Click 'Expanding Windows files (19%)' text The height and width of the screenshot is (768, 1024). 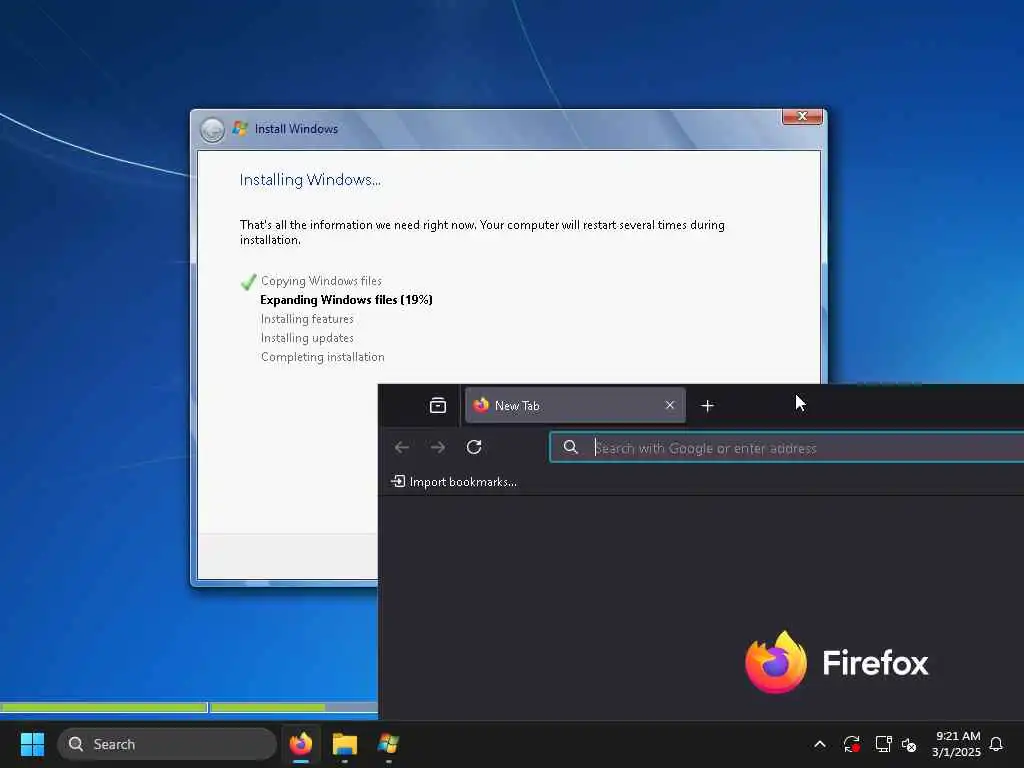pos(346,300)
